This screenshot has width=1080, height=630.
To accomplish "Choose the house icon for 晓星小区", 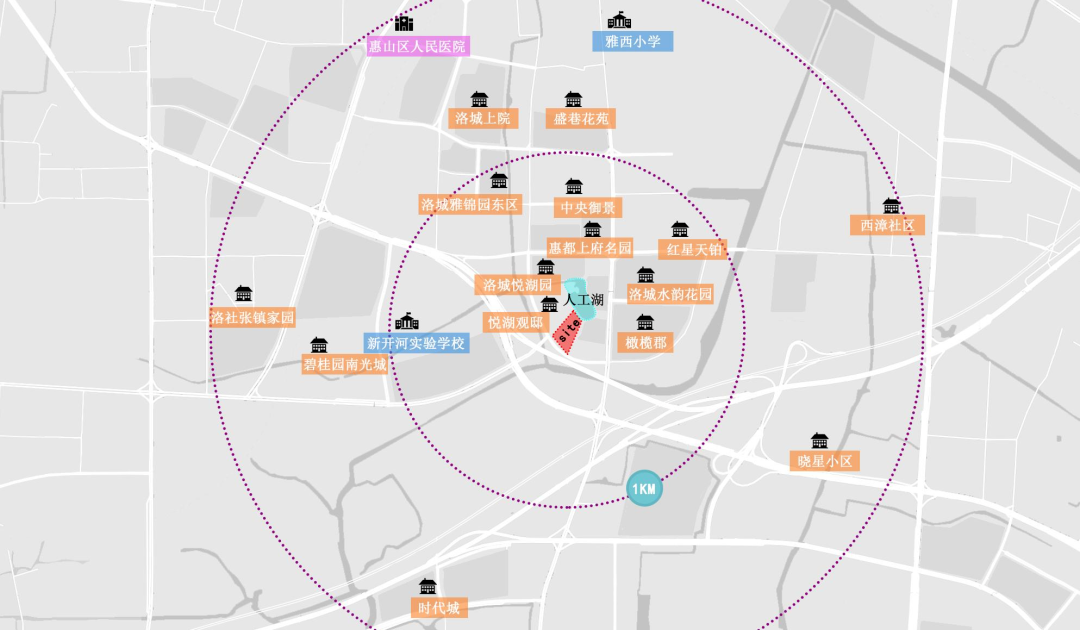I will click(x=819, y=441).
